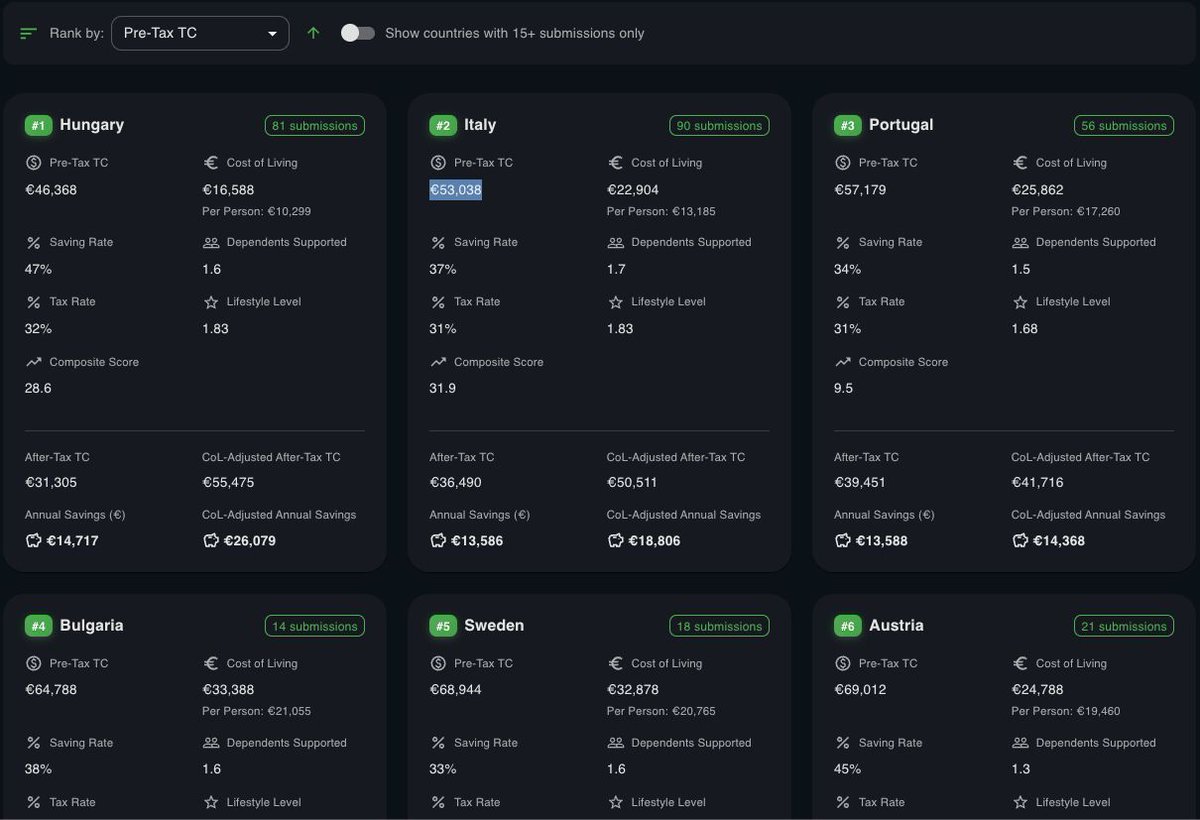Click Italy's Annual Savings piggy bank icon
The image size is (1200, 820).
438,540
